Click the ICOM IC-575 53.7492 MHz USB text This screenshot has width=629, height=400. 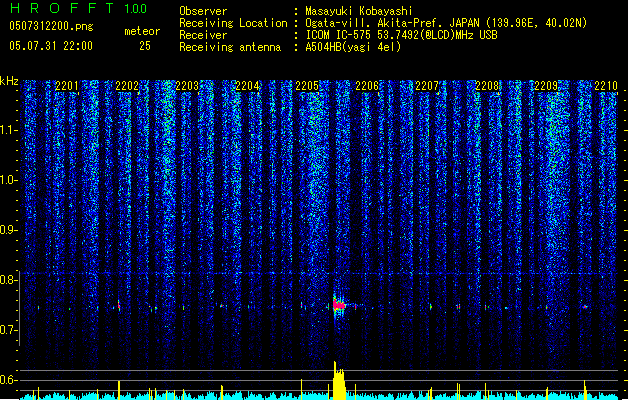tap(402, 35)
